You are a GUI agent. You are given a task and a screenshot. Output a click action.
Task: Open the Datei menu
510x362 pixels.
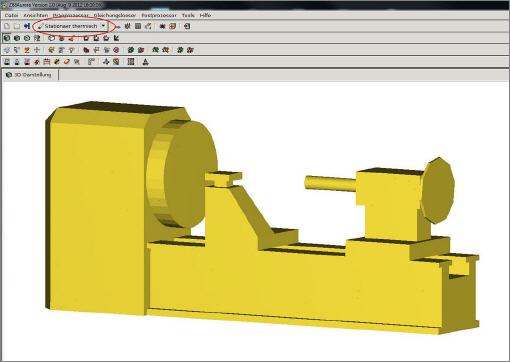(x=11, y=15)
